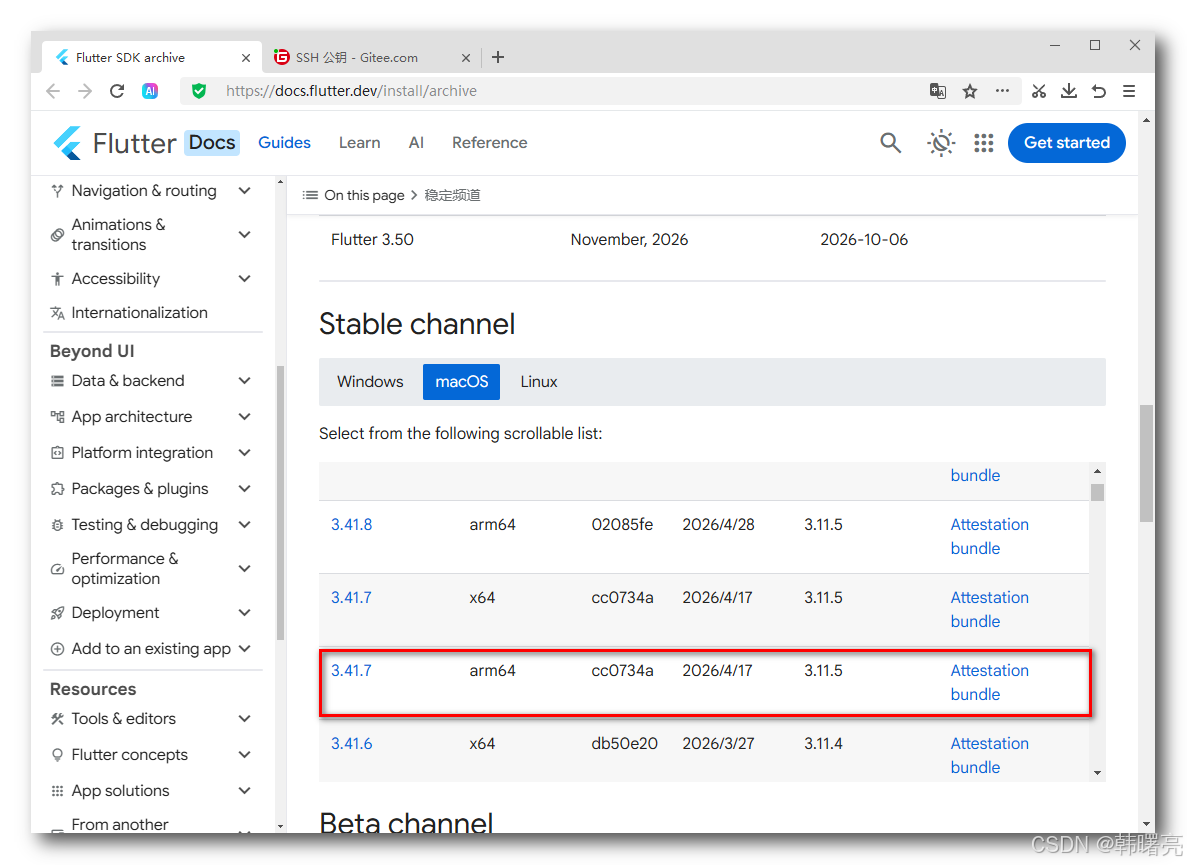Expand Packages & plugins chevron
This screenshot has height=865, width=1187.
(x=245, y=489)
